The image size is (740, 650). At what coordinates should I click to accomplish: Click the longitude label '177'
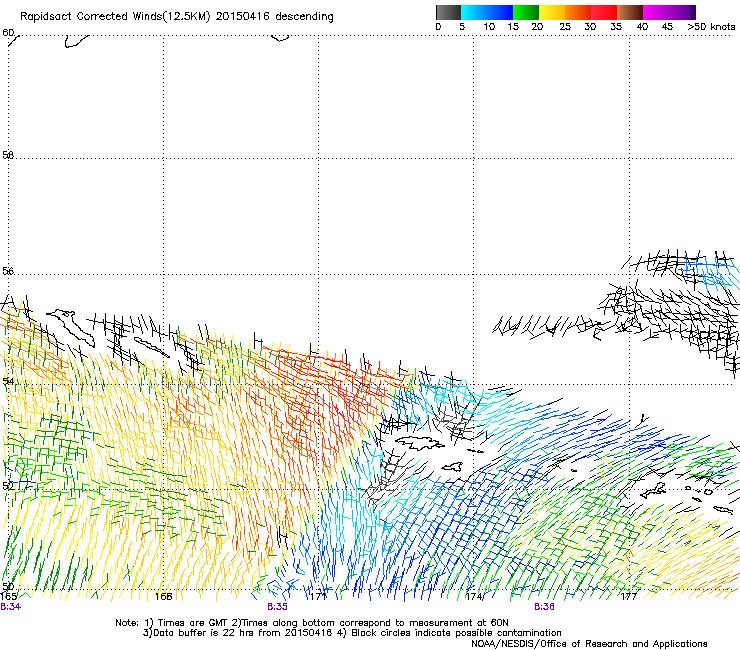[x=629, y=597]
